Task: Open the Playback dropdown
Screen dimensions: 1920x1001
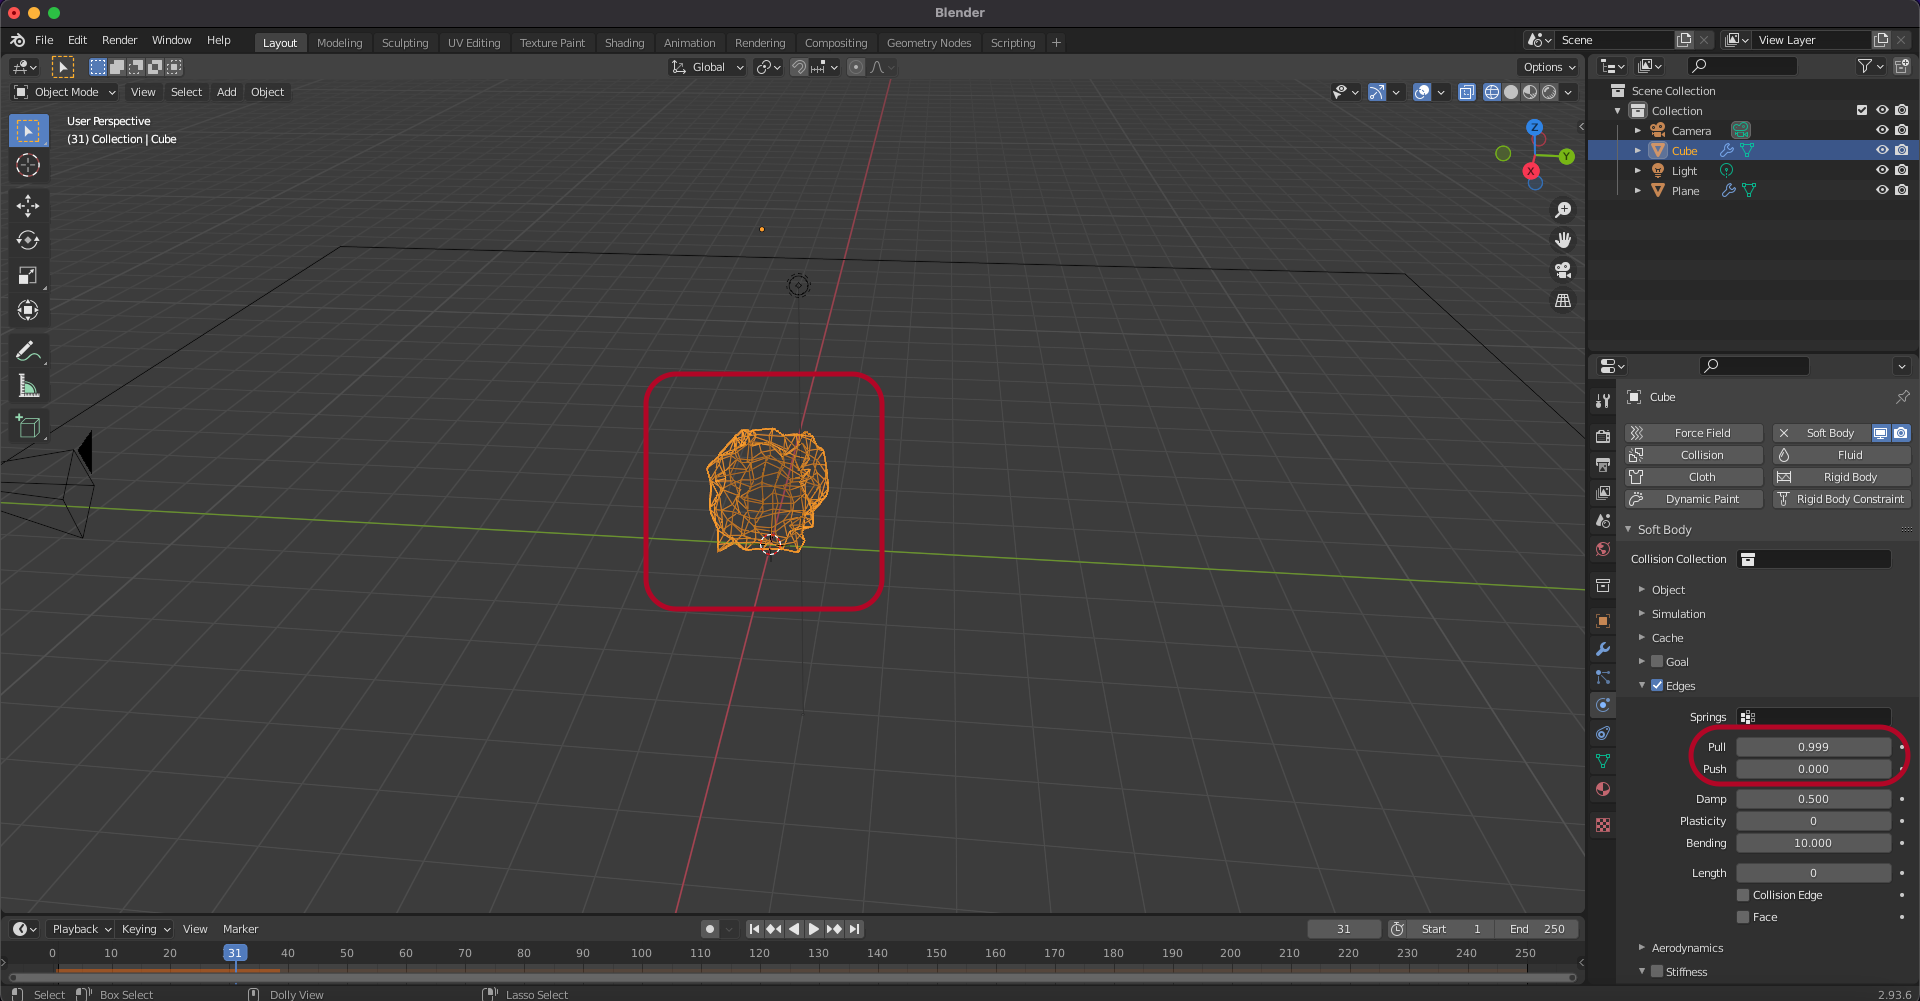Action: click(81, 929)
